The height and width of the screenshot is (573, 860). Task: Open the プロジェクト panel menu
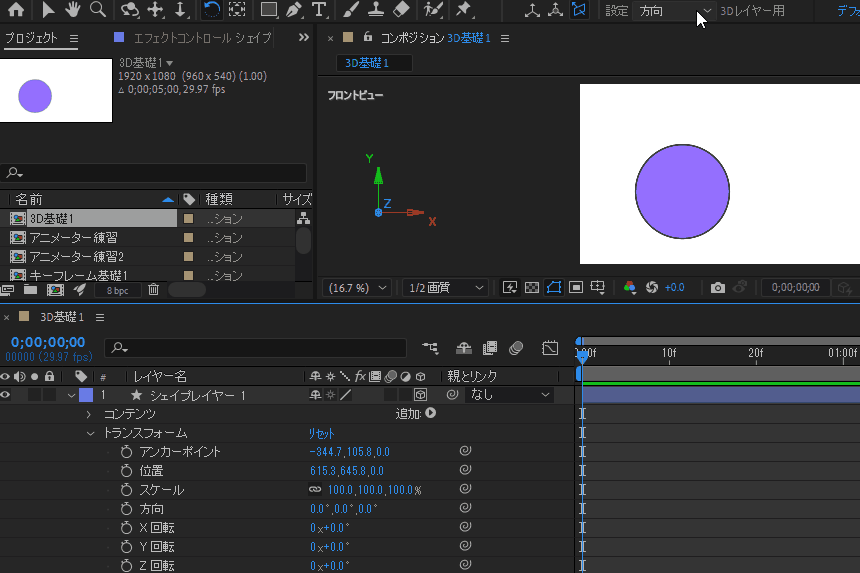[73, 38]
